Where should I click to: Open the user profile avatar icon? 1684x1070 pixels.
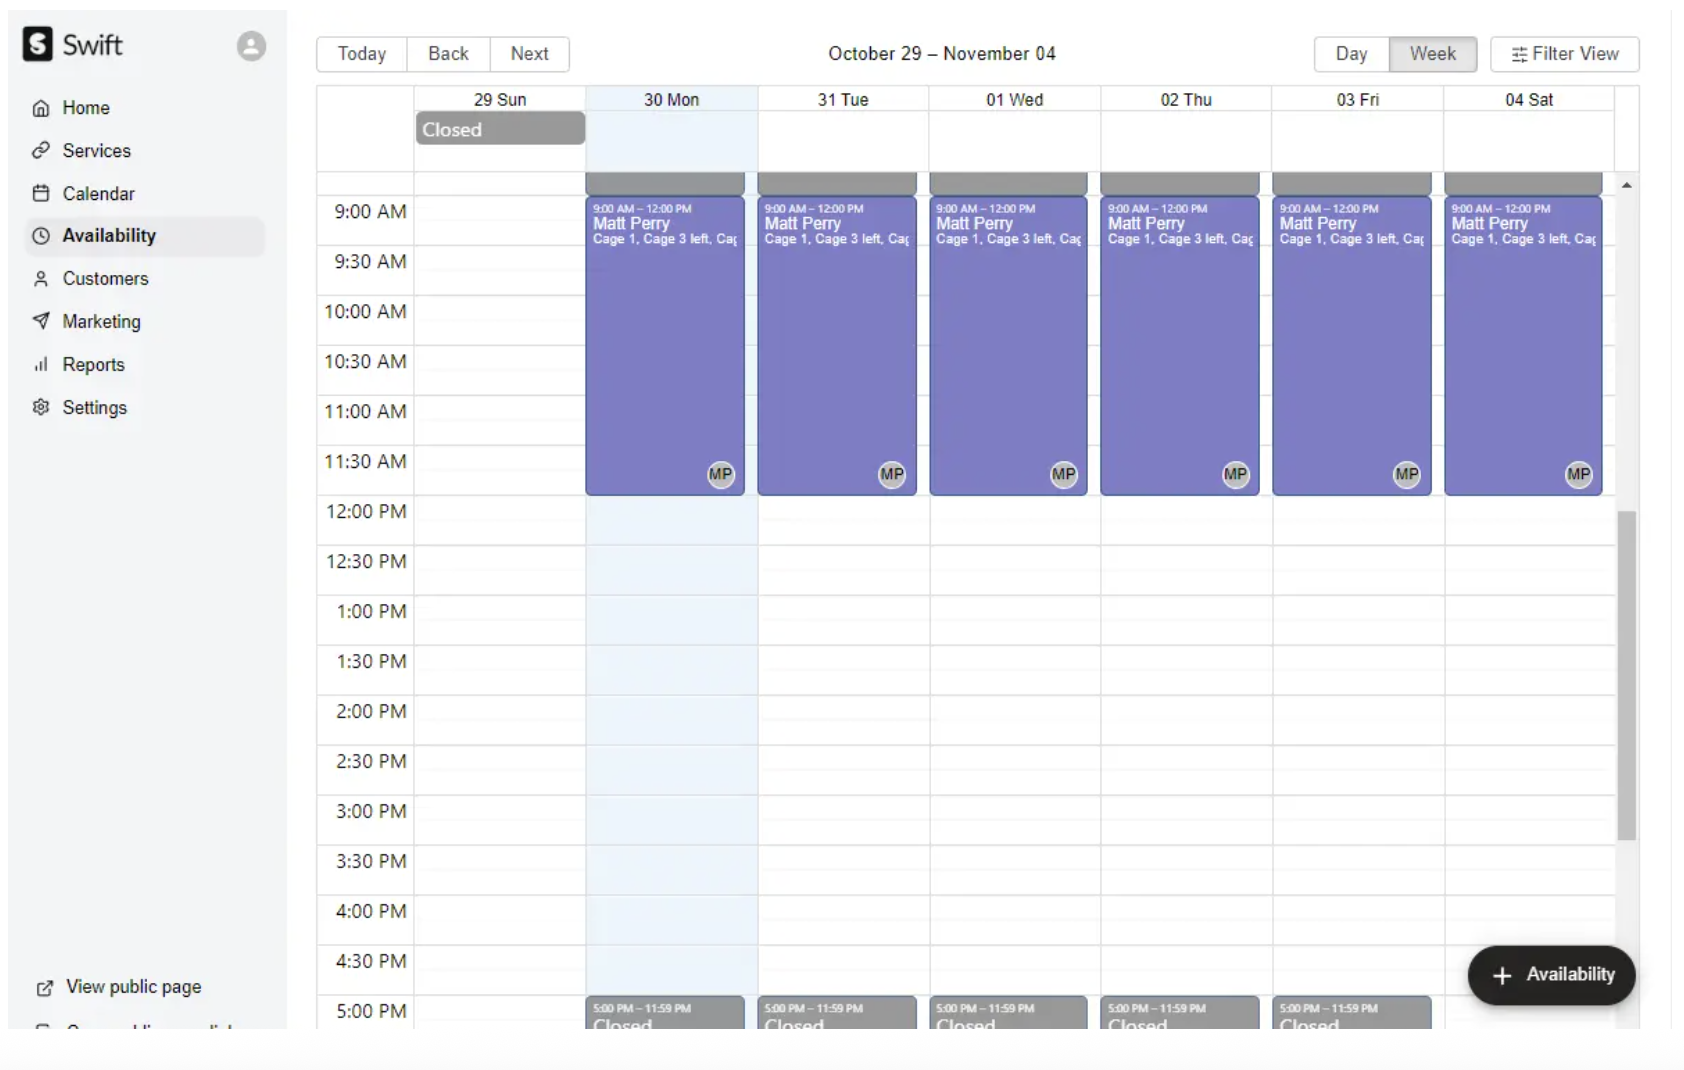pos(251,46)
